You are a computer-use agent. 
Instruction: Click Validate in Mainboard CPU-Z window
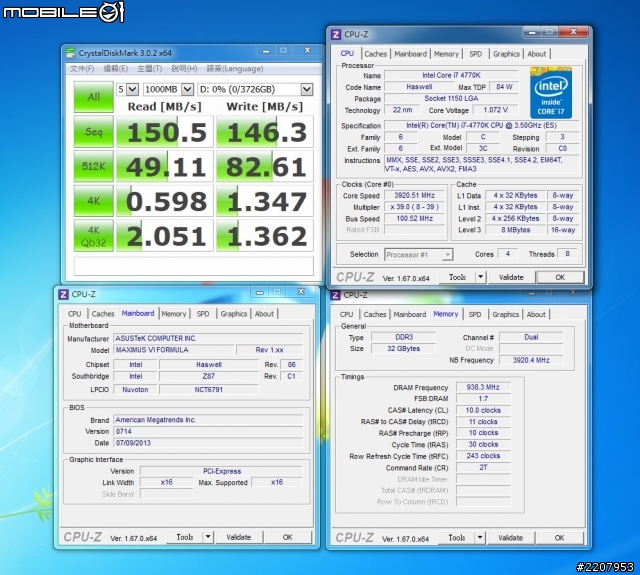point(239,537)
